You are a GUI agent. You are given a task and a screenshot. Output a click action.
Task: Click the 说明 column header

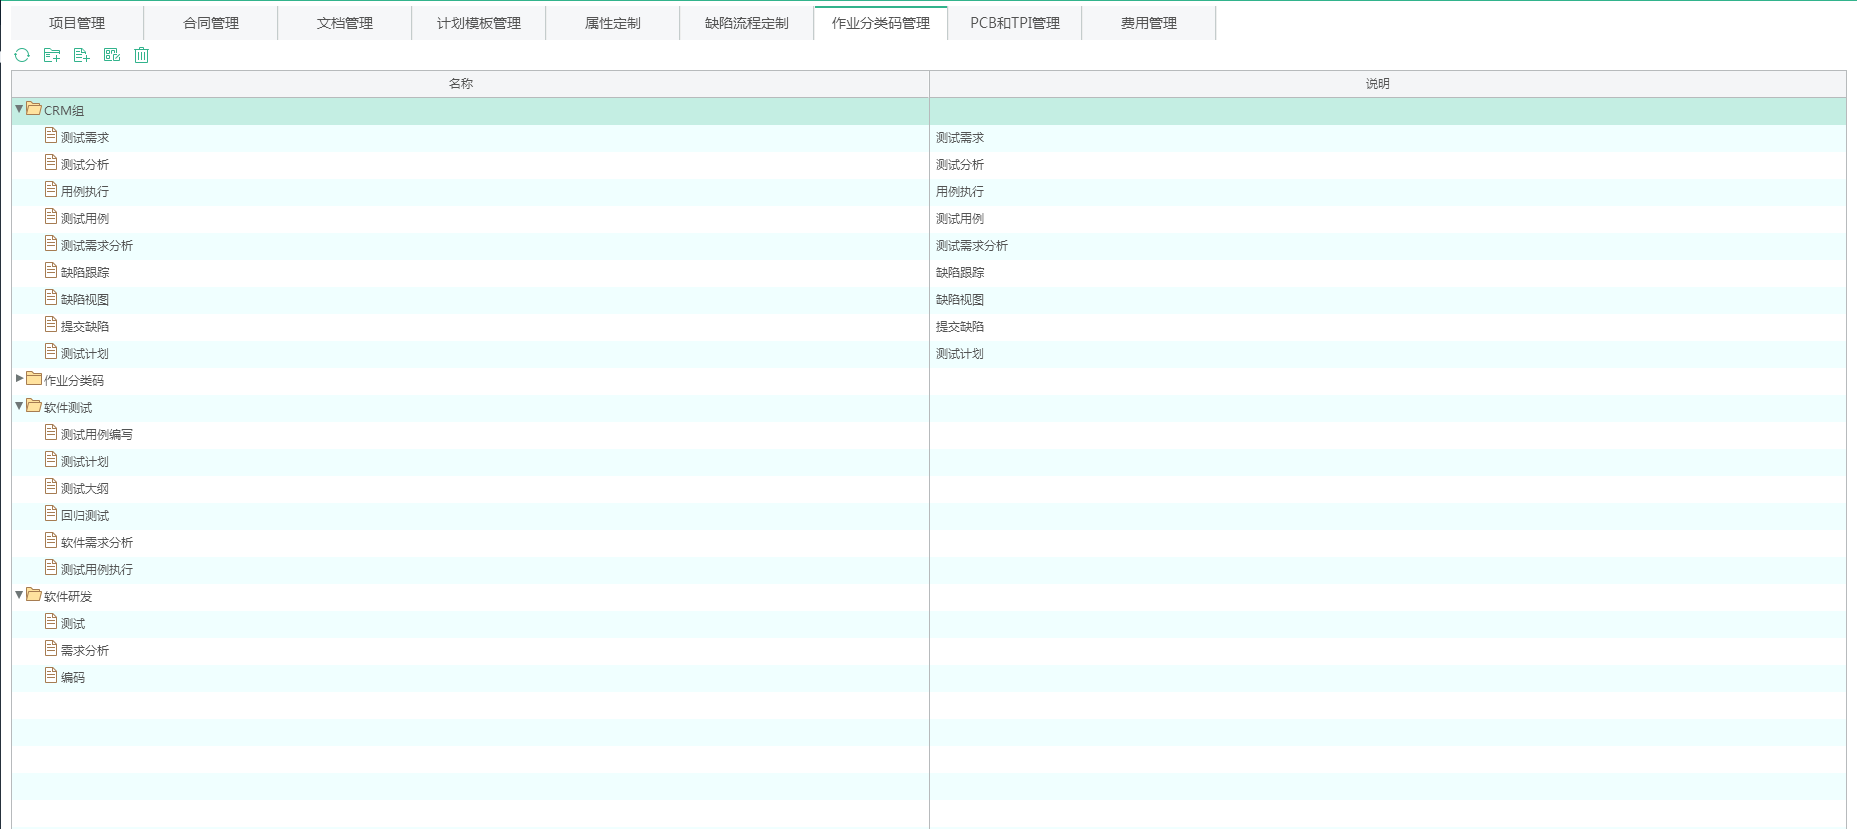[x=1377, y=84]
